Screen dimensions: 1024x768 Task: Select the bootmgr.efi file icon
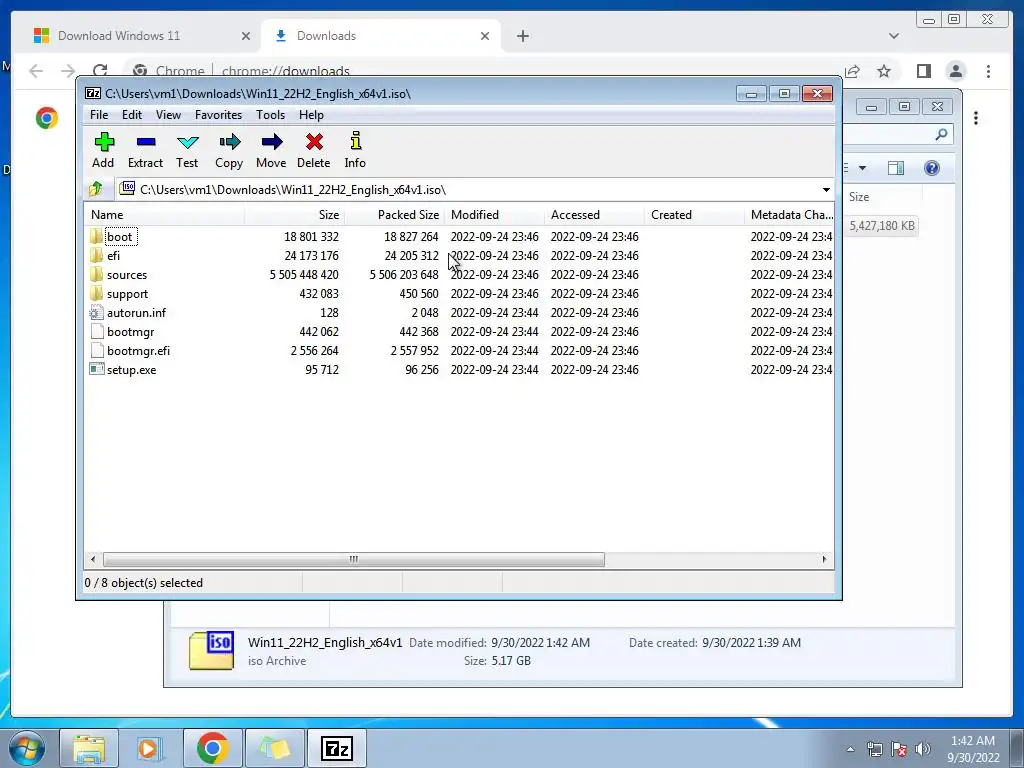coord(97,351)
